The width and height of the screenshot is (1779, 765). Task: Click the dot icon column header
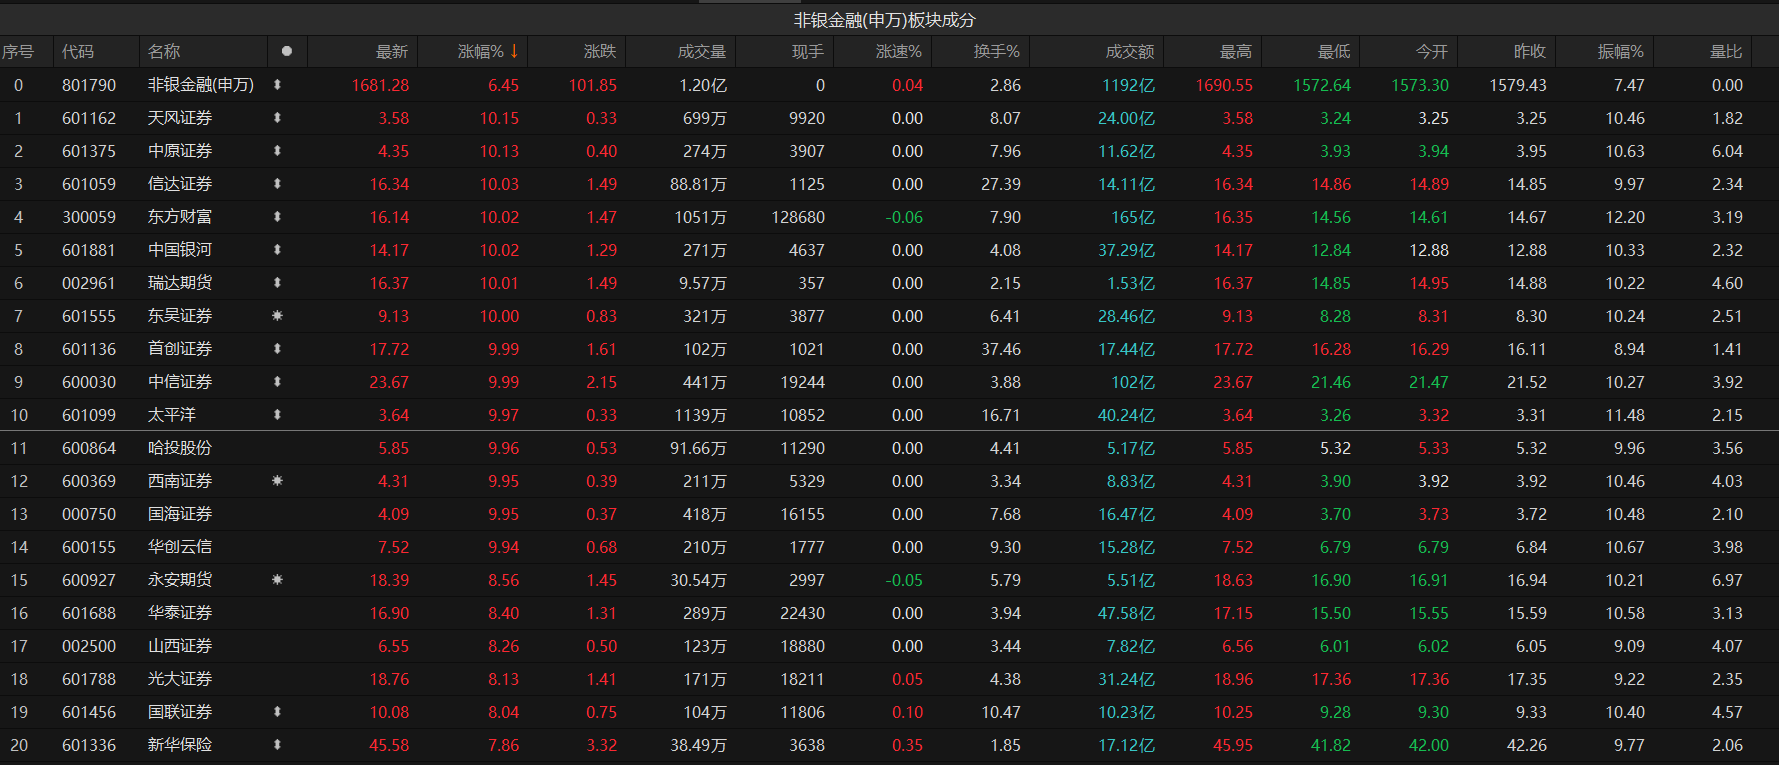287,51
